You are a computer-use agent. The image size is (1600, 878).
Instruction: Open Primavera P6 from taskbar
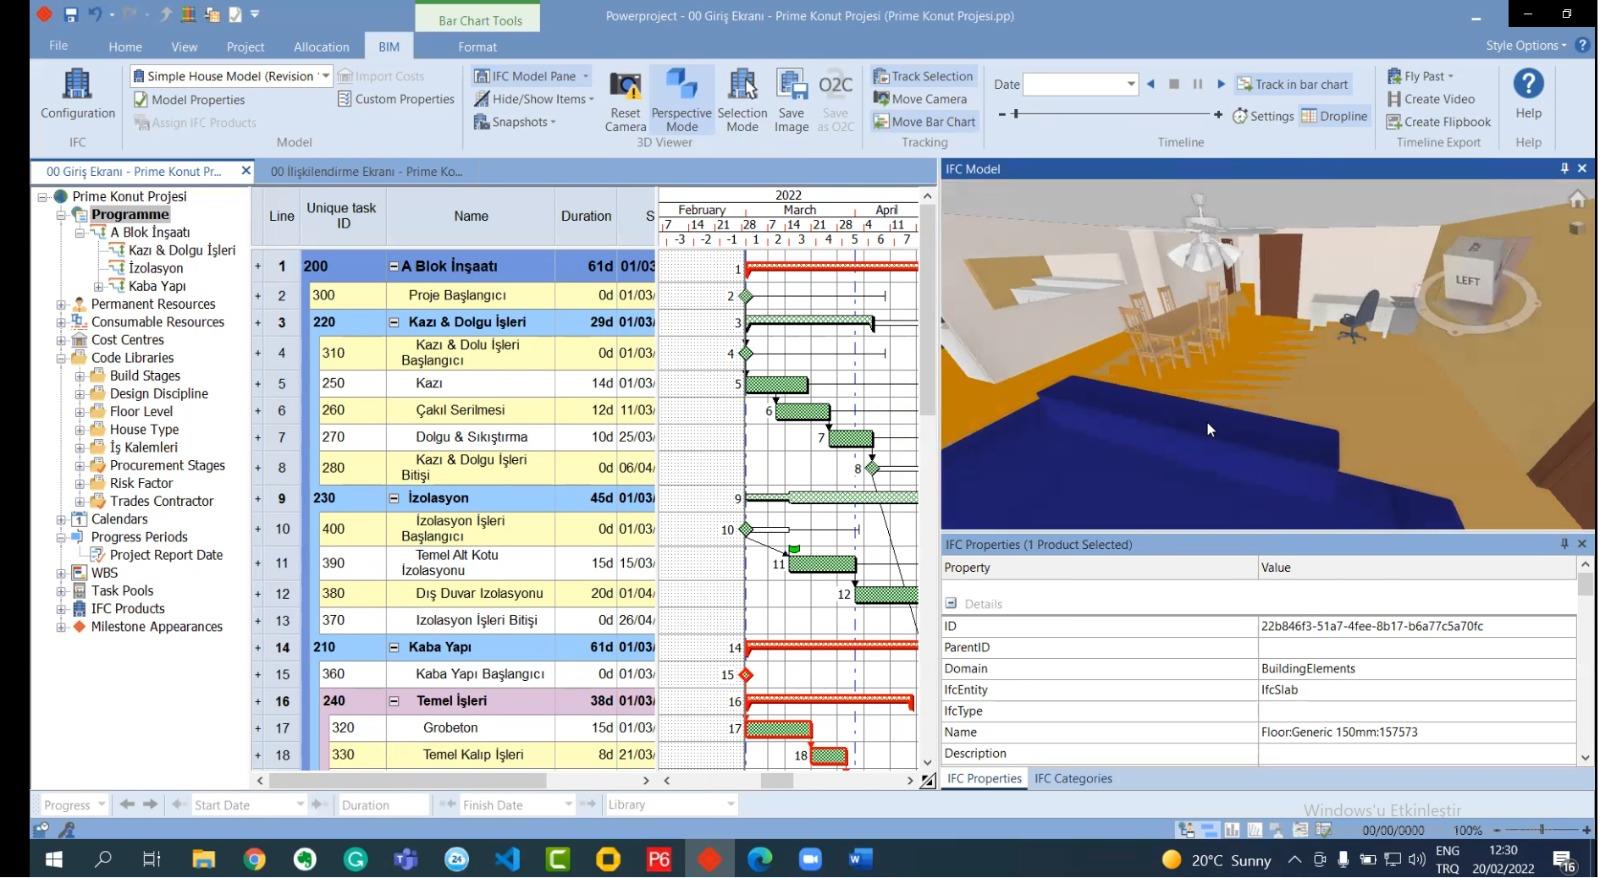(659, 859)
